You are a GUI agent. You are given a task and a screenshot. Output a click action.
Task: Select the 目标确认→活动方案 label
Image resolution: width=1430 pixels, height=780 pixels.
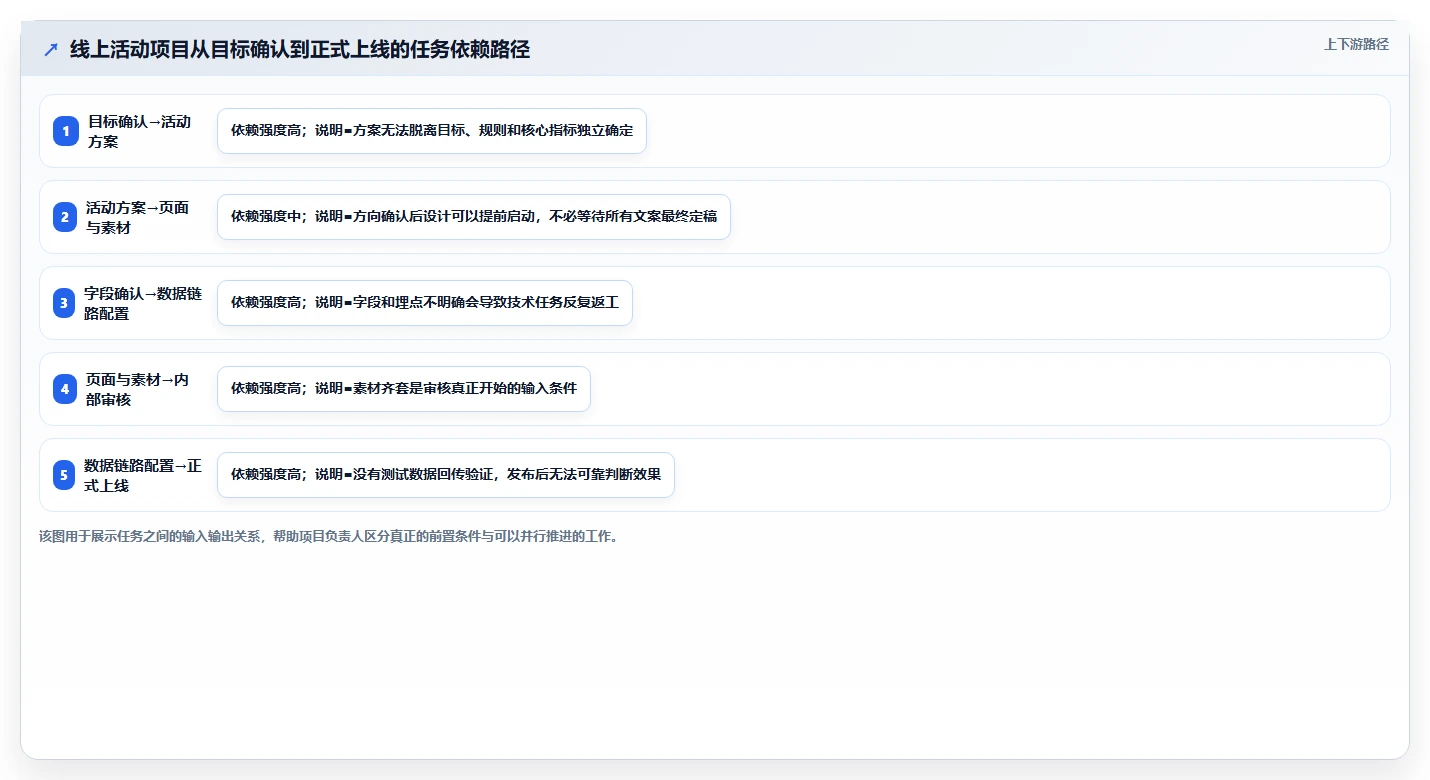click(139, 131)
